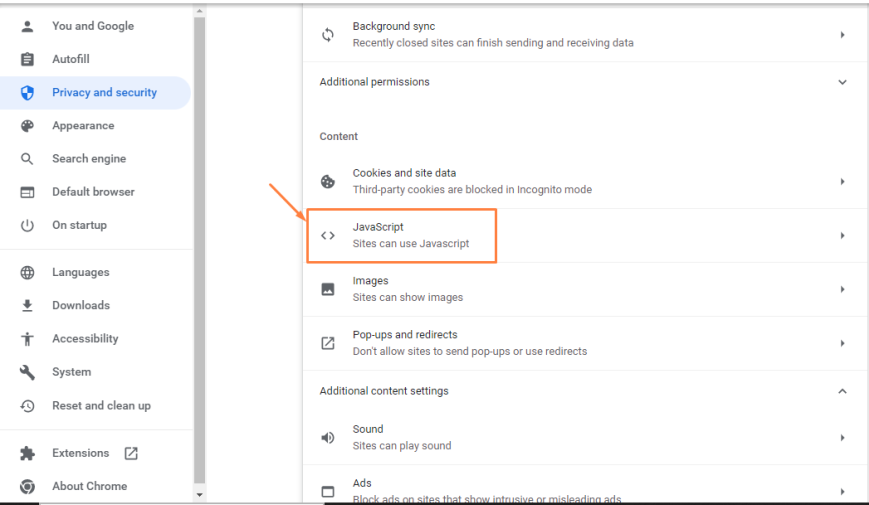Go to Downloads settings
This screenshot has width=869, height=505.
[x=80, y=306]
